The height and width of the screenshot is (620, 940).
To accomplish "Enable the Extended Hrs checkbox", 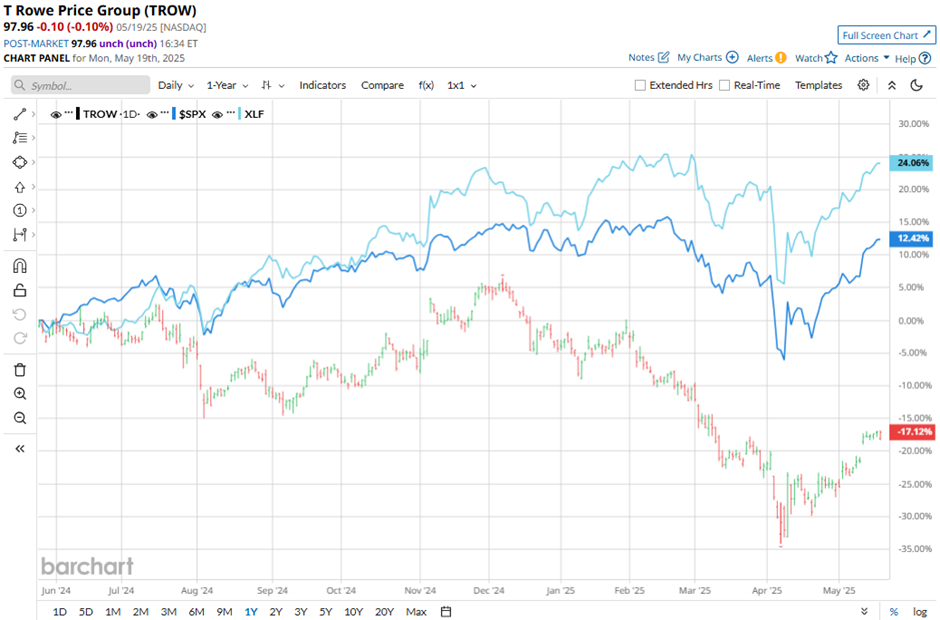I will pos(640,86).
